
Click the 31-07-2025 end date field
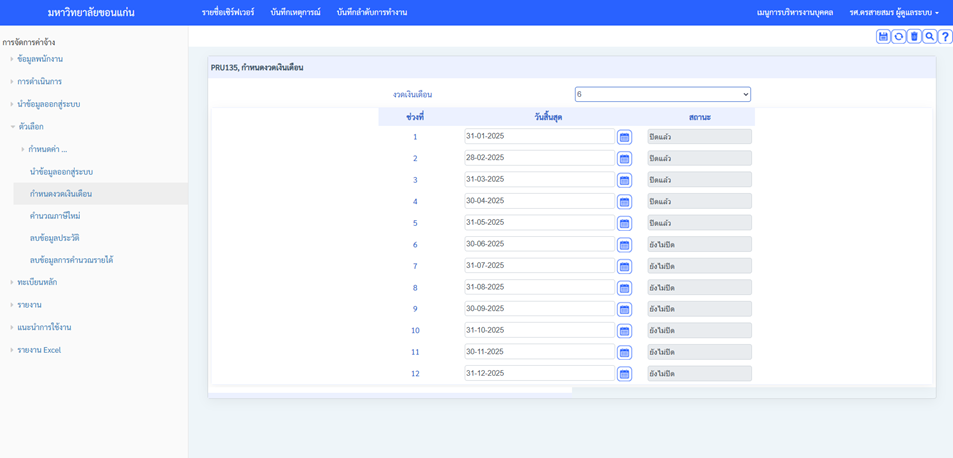pos(539,266)
